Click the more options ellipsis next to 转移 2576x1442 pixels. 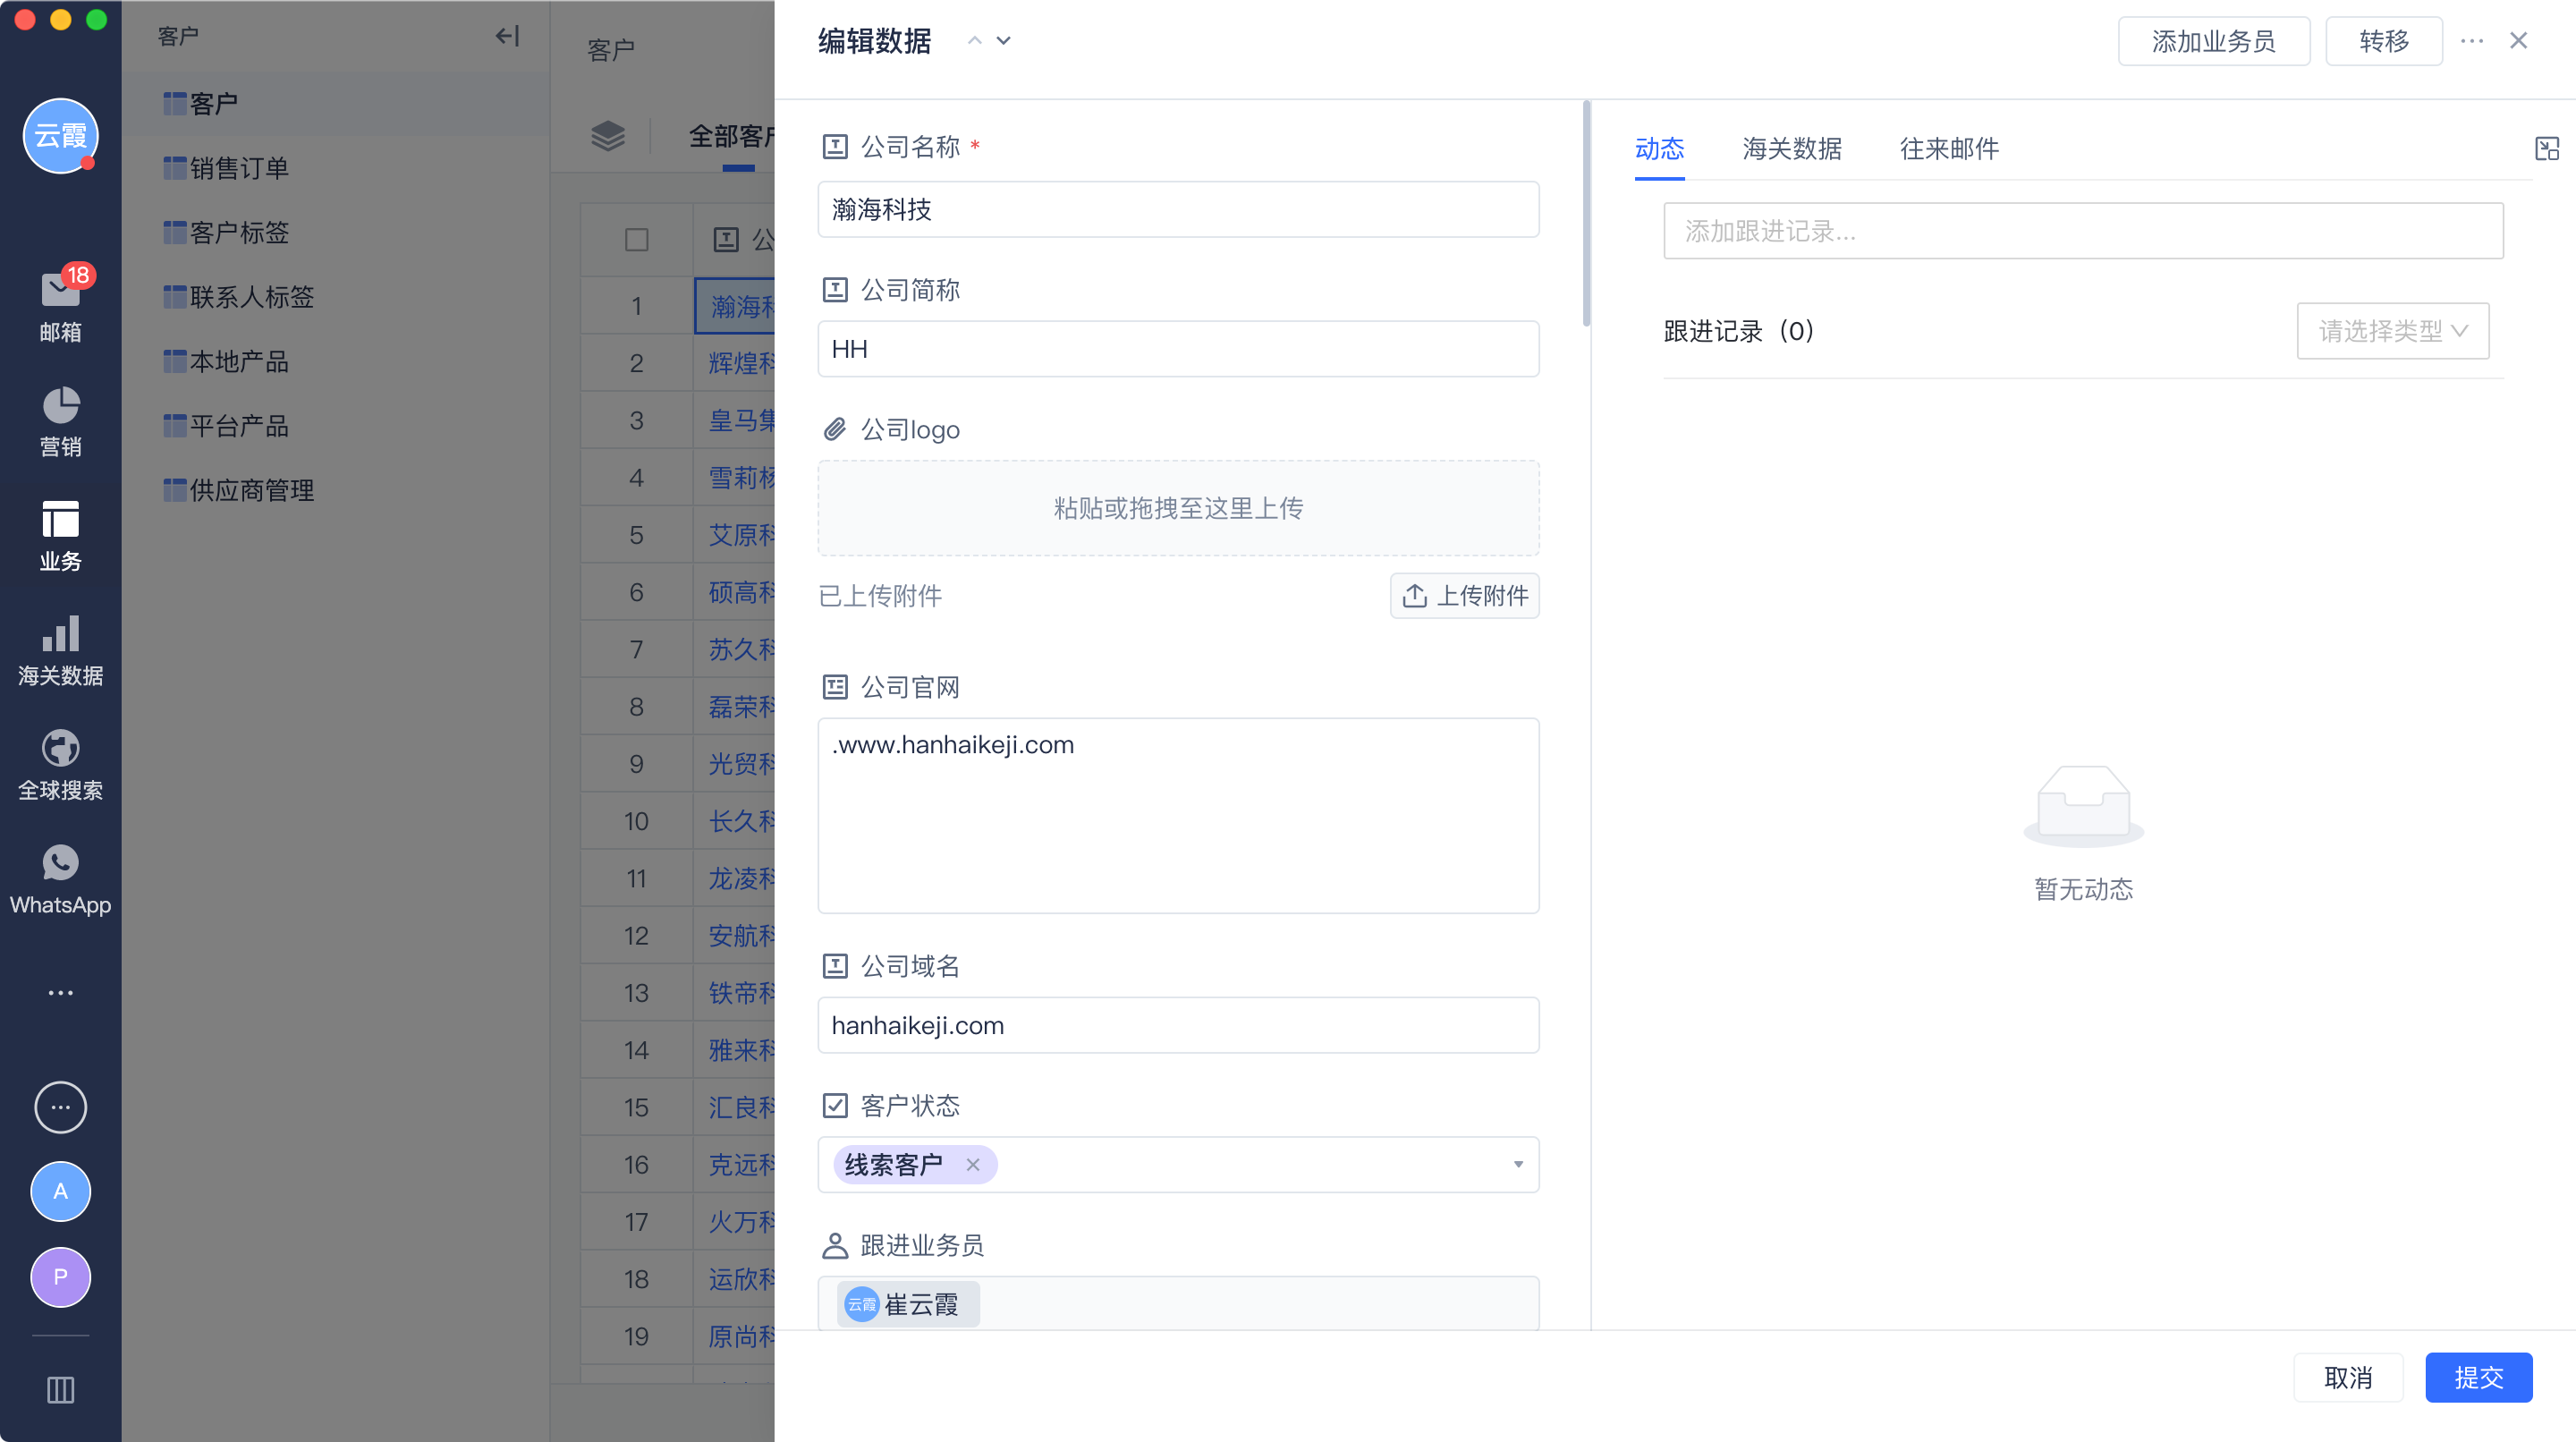[2472, 41]
